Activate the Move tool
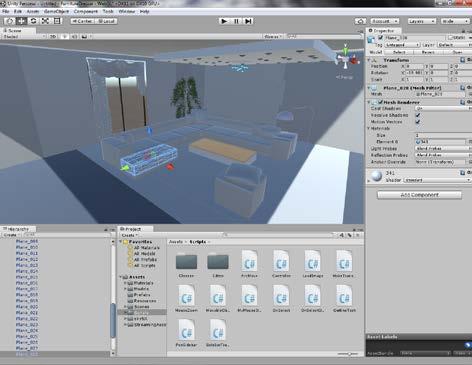This screenshot has height=365, width=472. tap(21, 21)
